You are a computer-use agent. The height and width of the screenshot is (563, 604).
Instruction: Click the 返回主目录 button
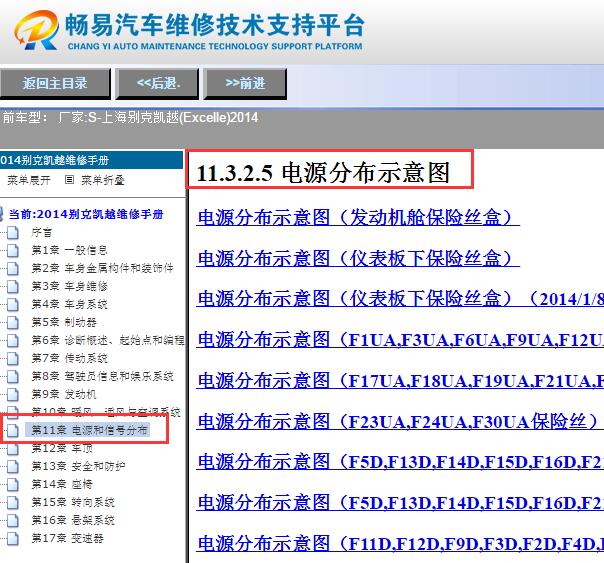[55, 84]
